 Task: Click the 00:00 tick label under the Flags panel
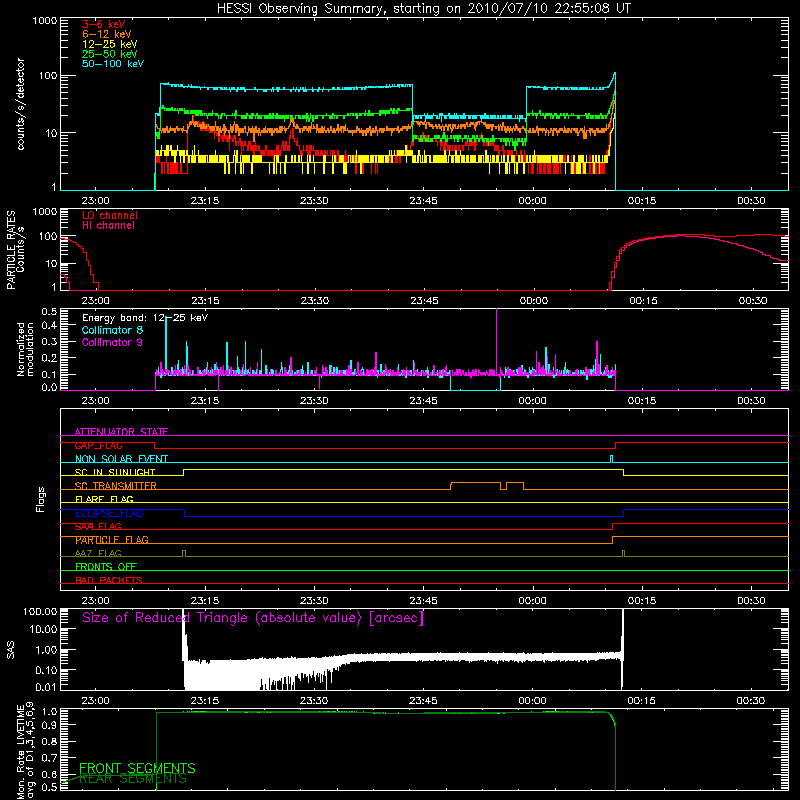[x=533, y=601]
